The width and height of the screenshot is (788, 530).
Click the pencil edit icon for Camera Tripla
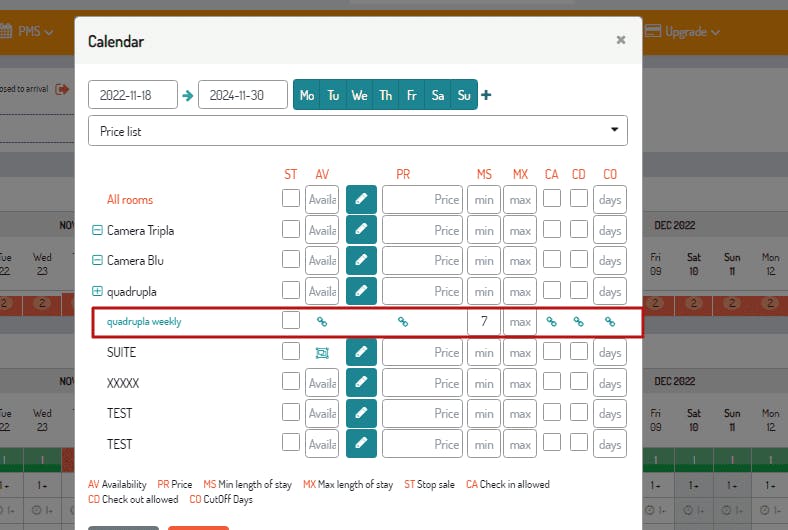click(361, 230)
